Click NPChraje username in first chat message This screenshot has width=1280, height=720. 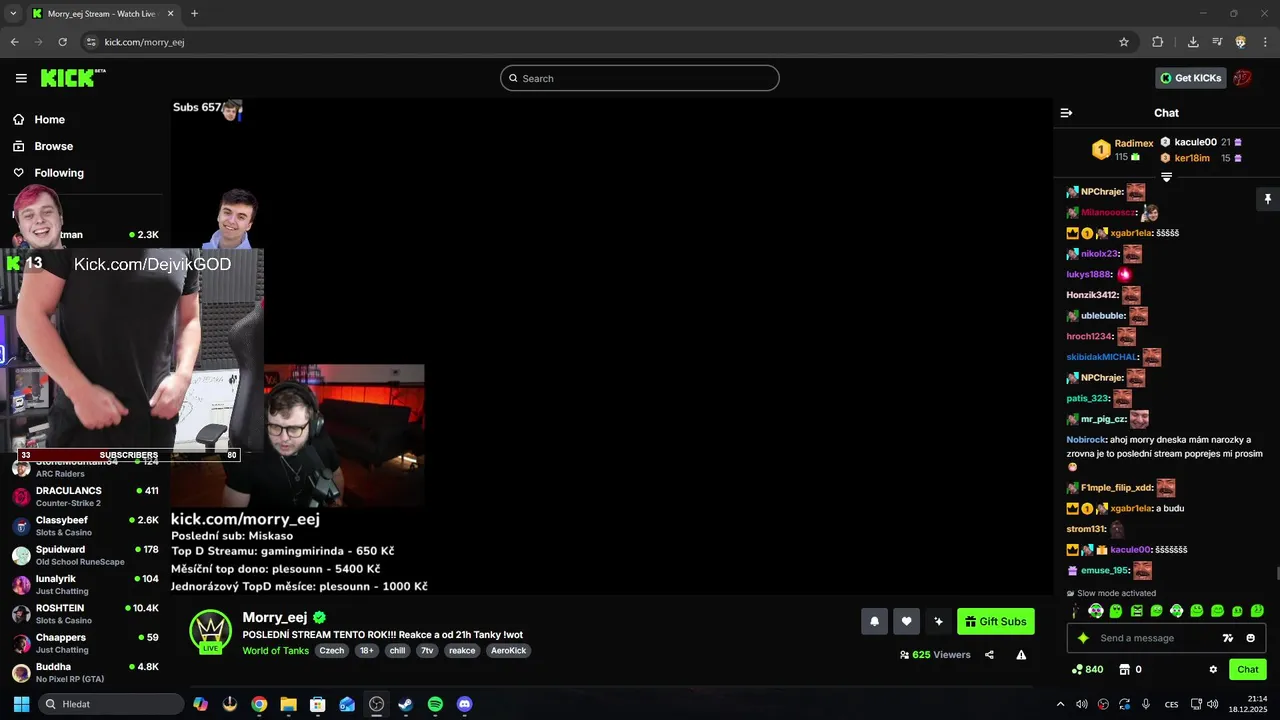pyautogui.click(x=1101, y=192)
